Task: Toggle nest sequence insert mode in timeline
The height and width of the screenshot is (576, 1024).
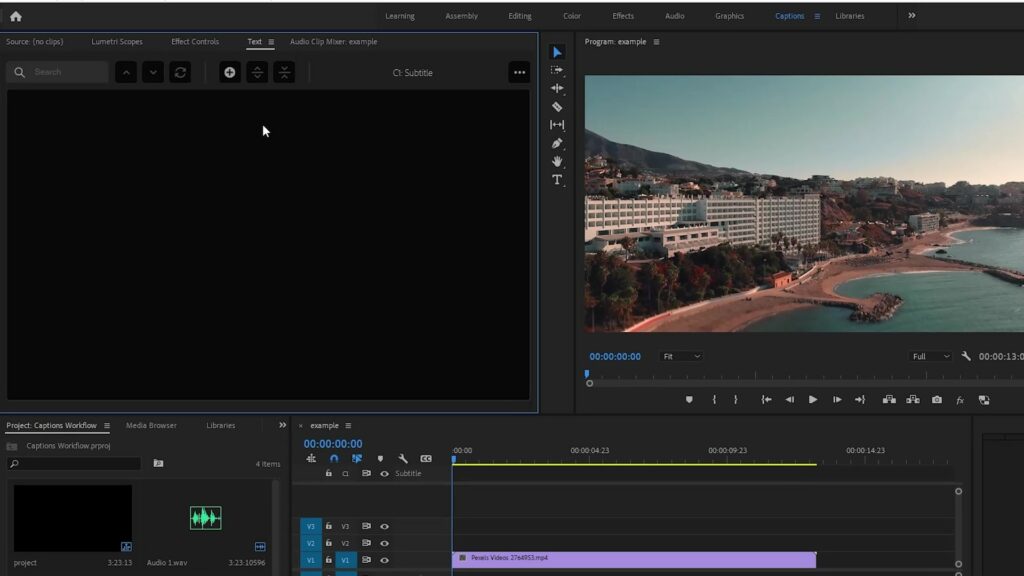Action: coord(311,459)
